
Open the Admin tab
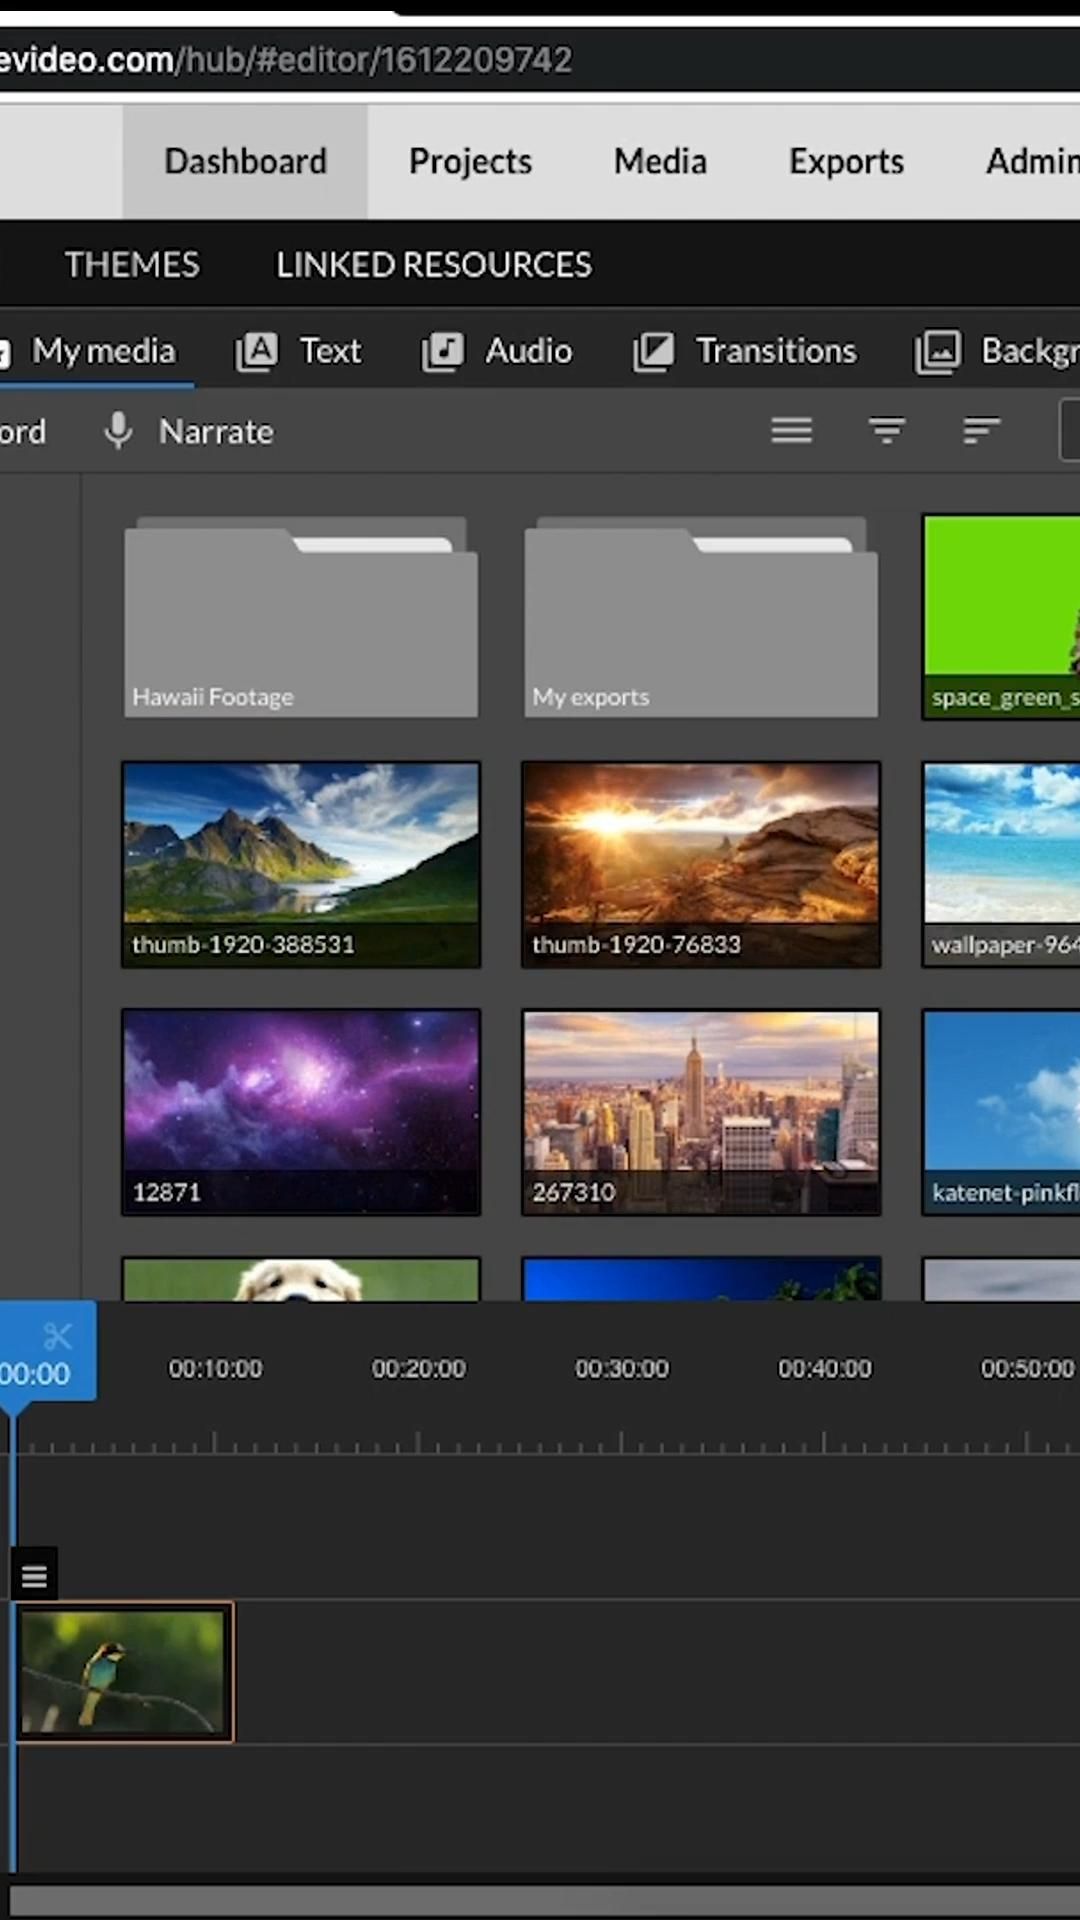coord(1032,161)
